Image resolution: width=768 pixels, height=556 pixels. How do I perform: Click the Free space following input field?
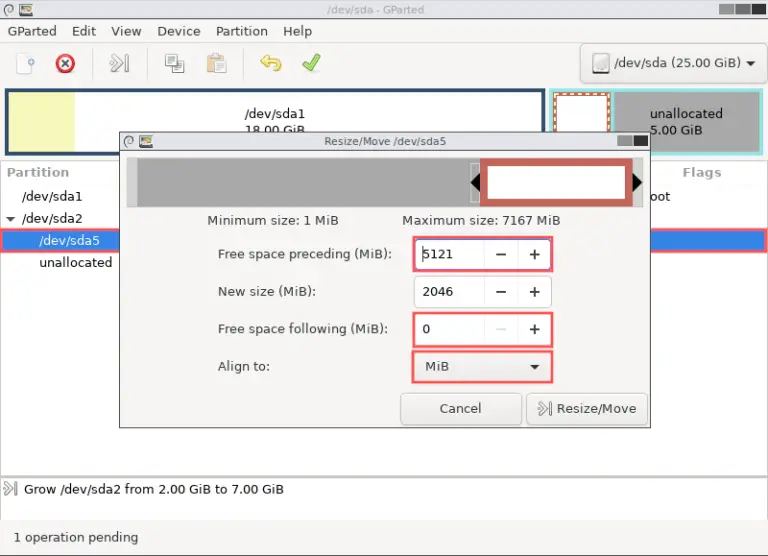point(450,329)
